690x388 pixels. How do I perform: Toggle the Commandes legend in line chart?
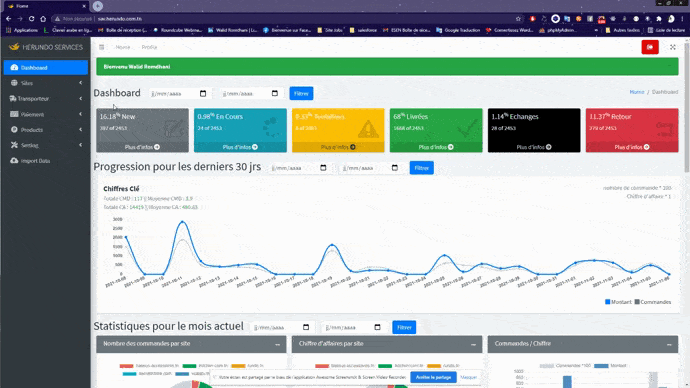(653, 302)
